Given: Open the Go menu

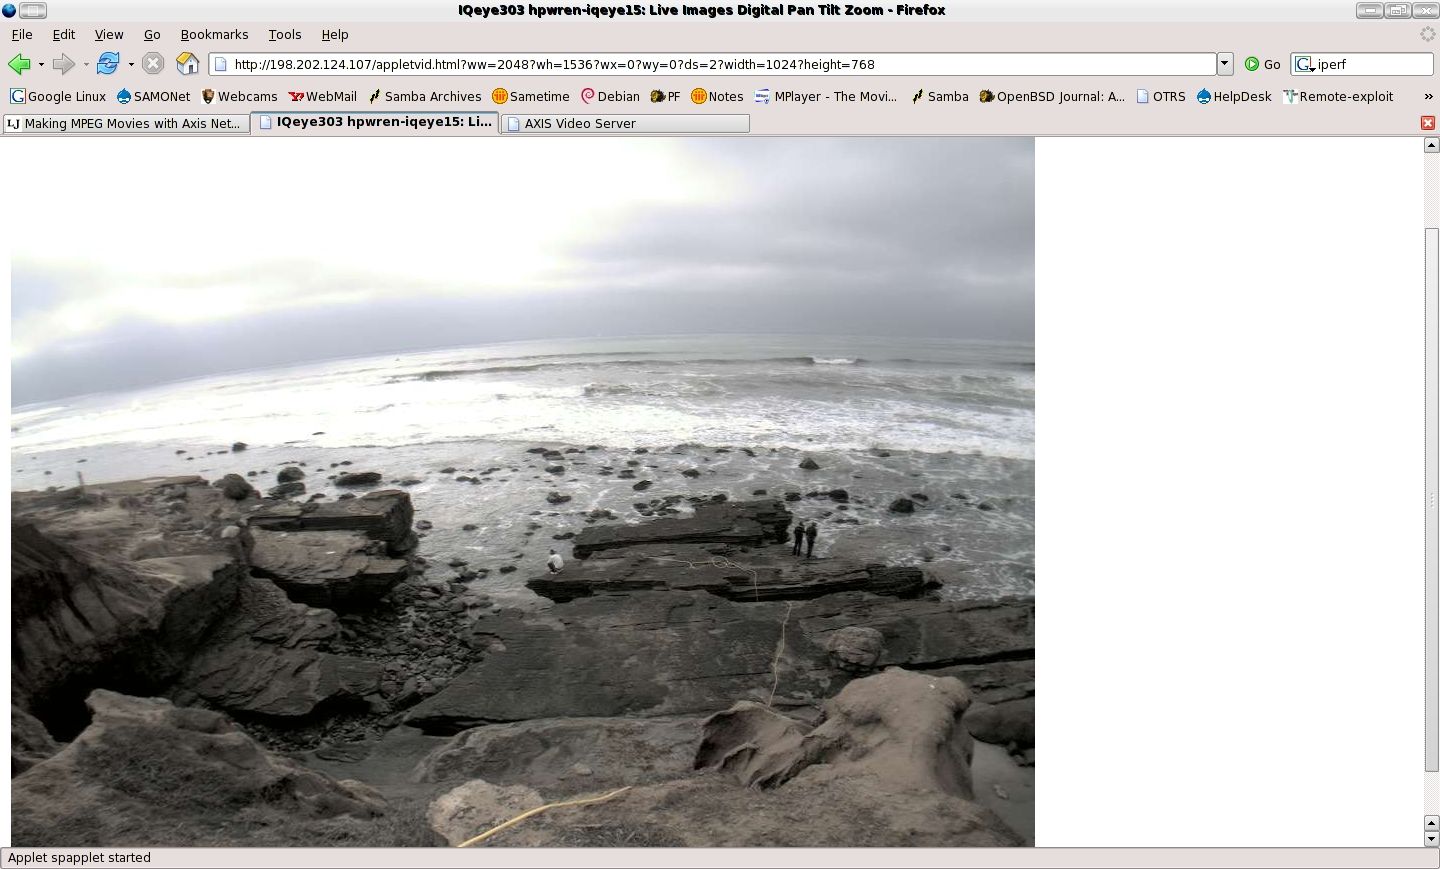Looking at the screenshot, I should 152,34.
